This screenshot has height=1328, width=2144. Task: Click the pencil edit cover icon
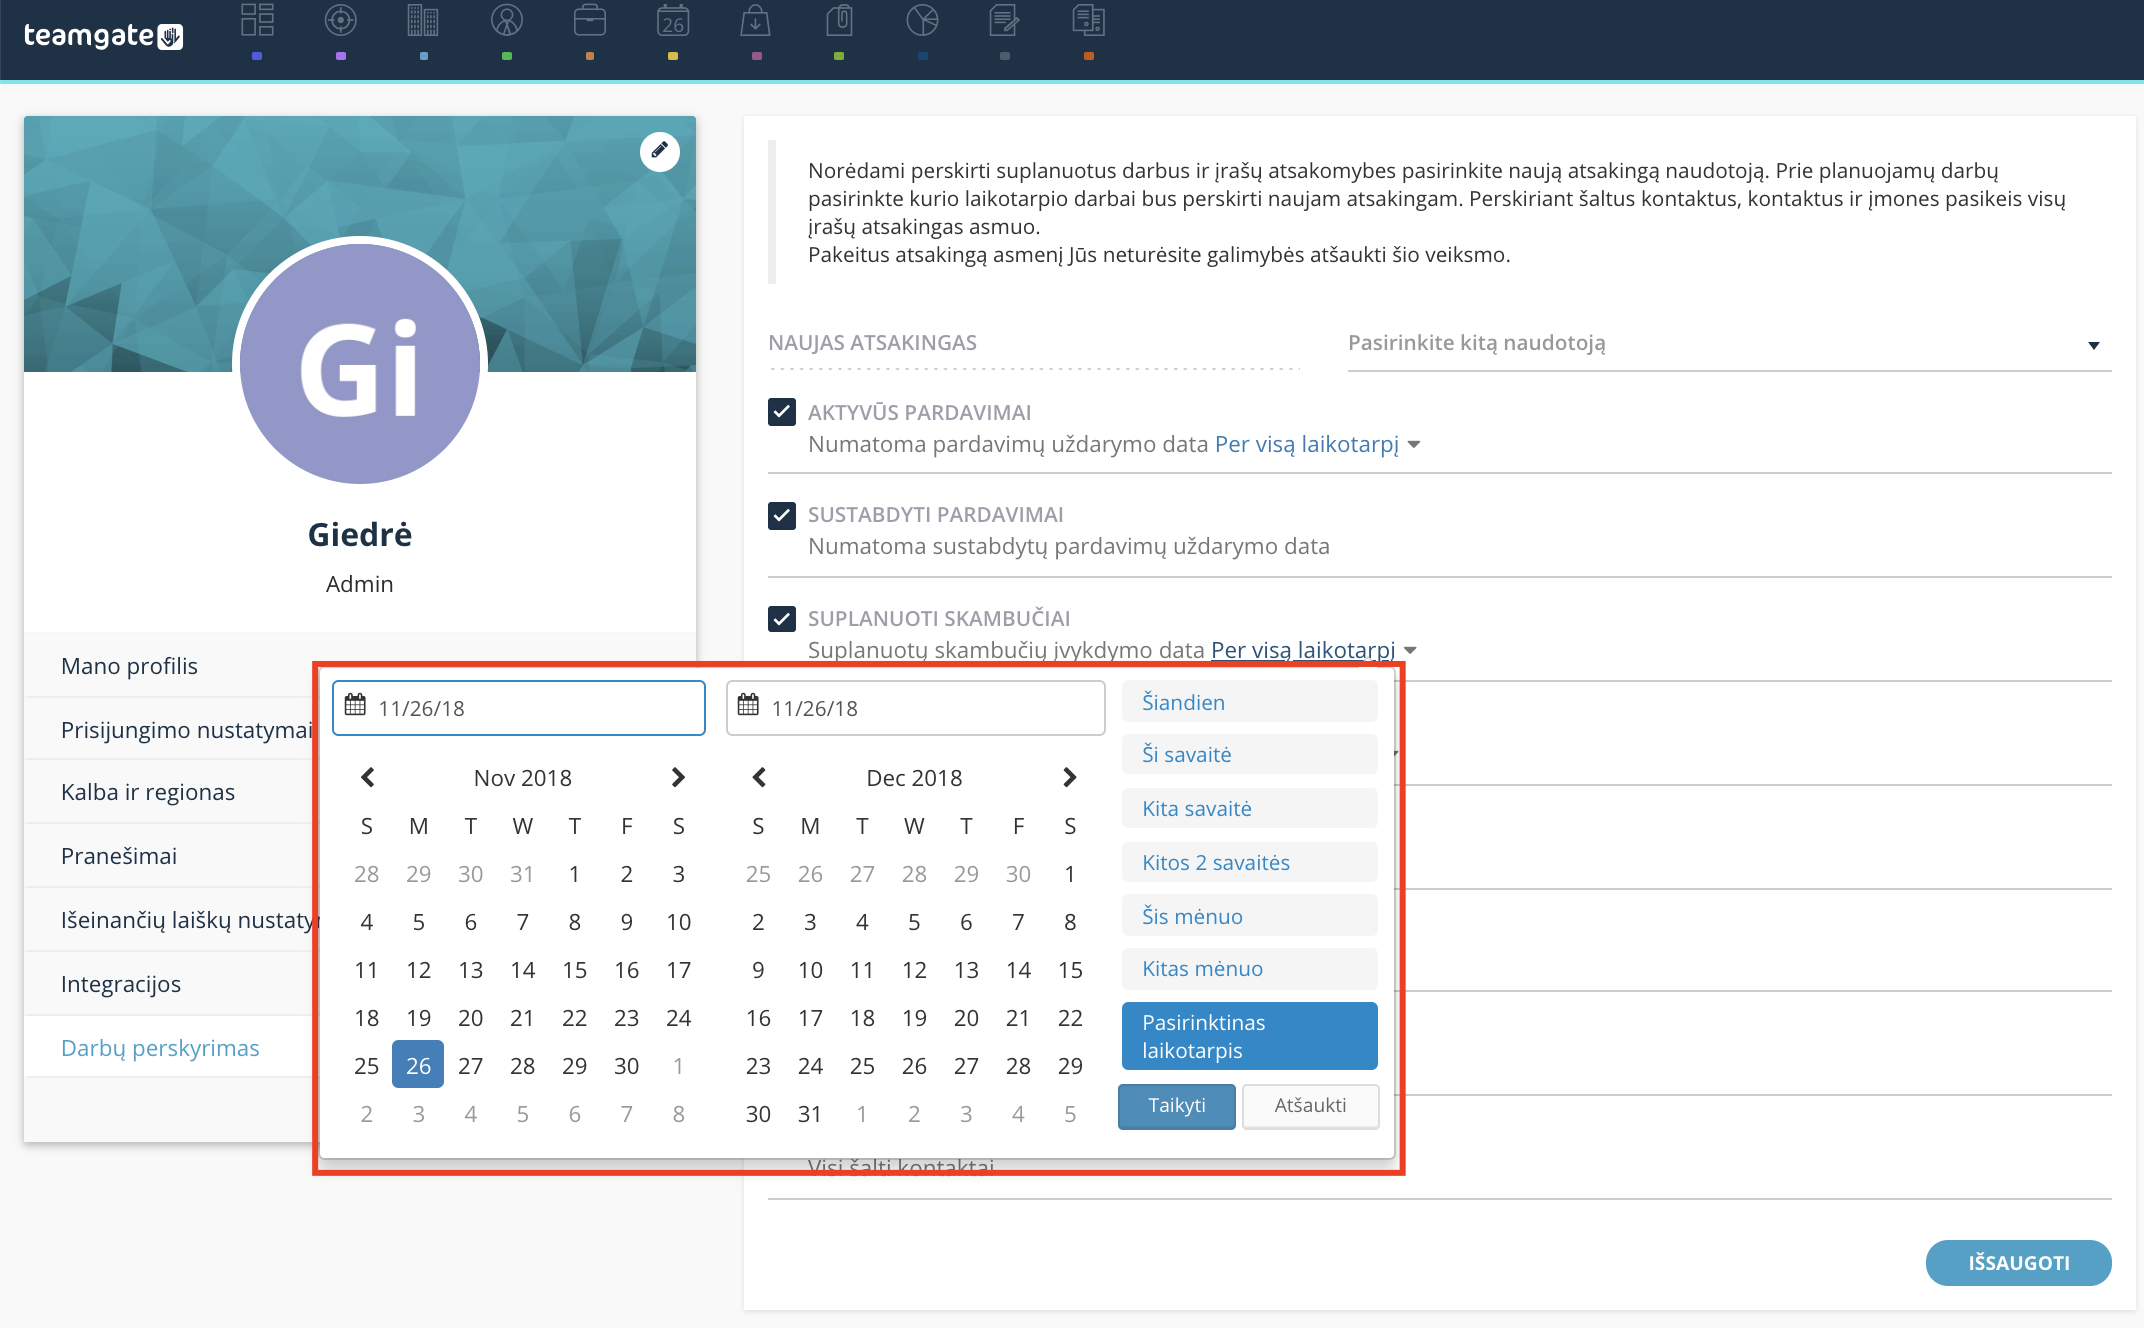pyautogui.click(x=660, y=151)
